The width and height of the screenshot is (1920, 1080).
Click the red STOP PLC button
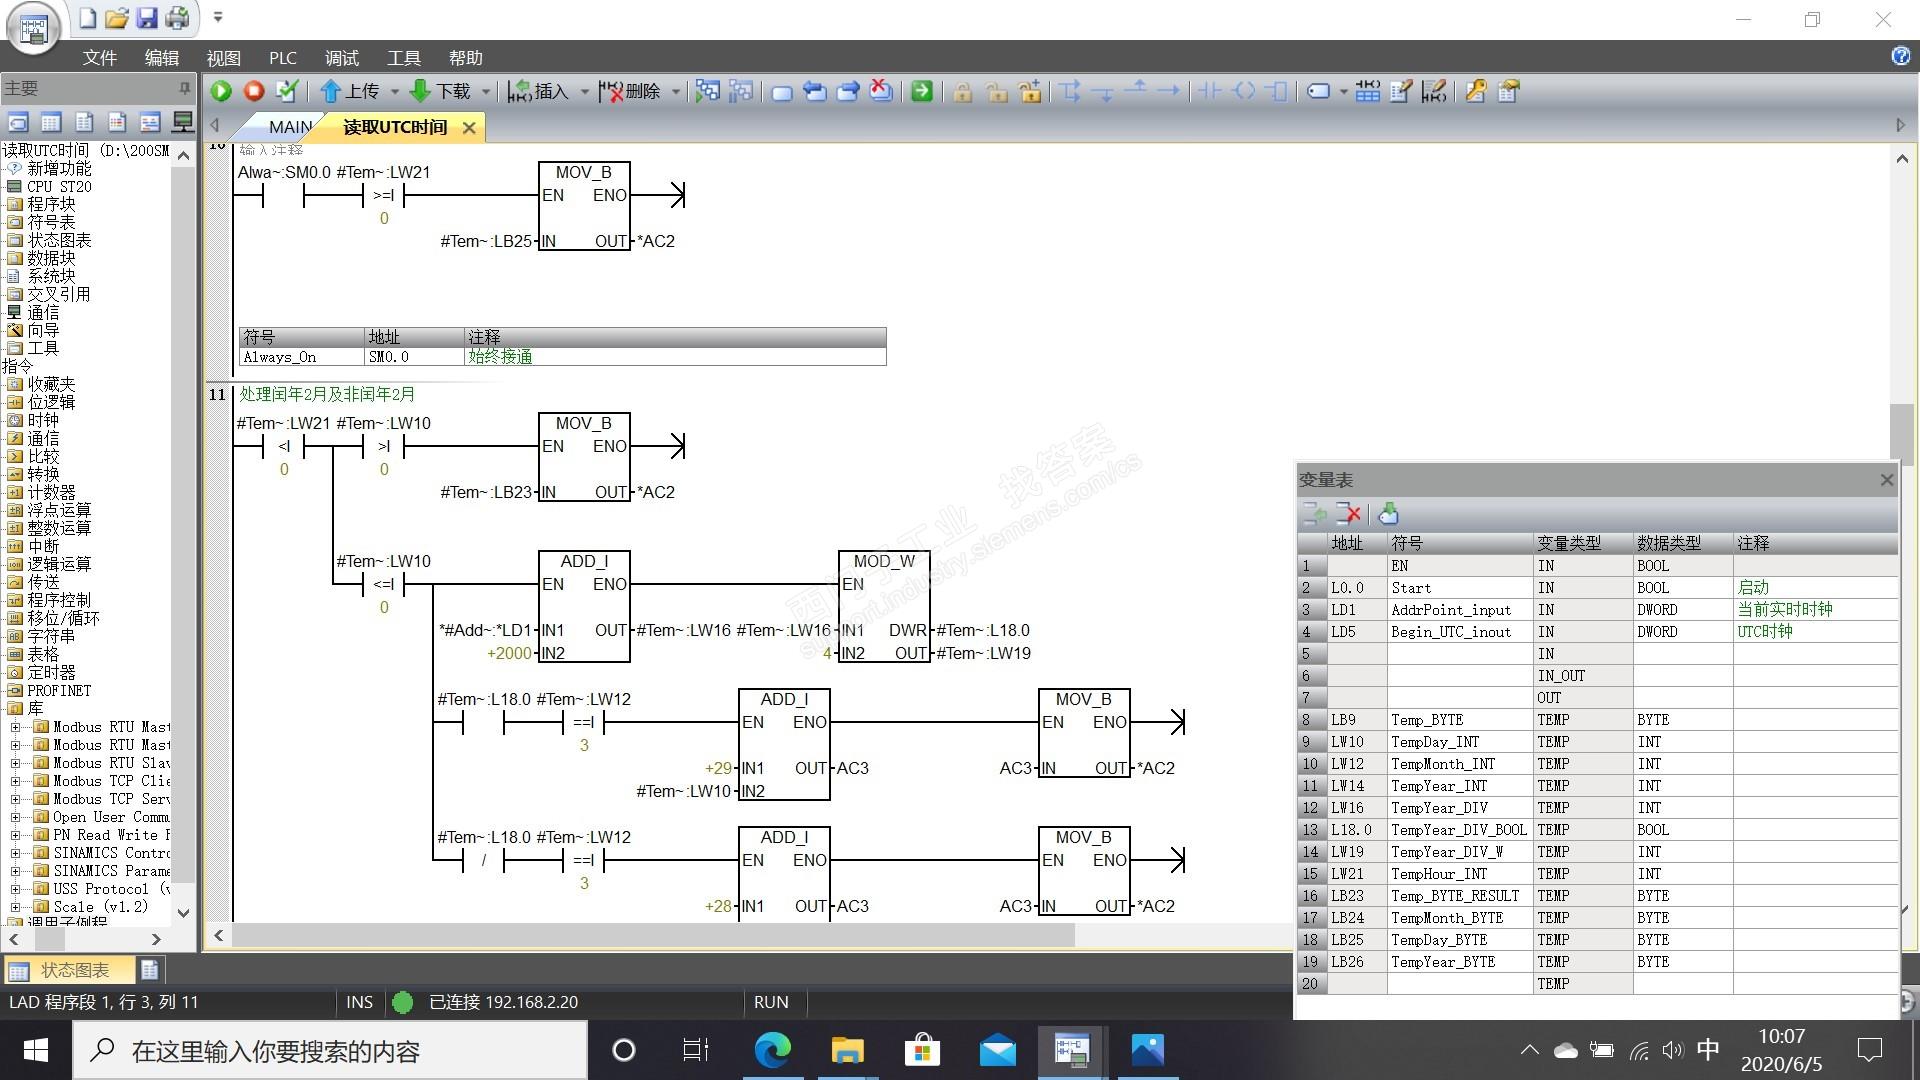coord(254,91)
